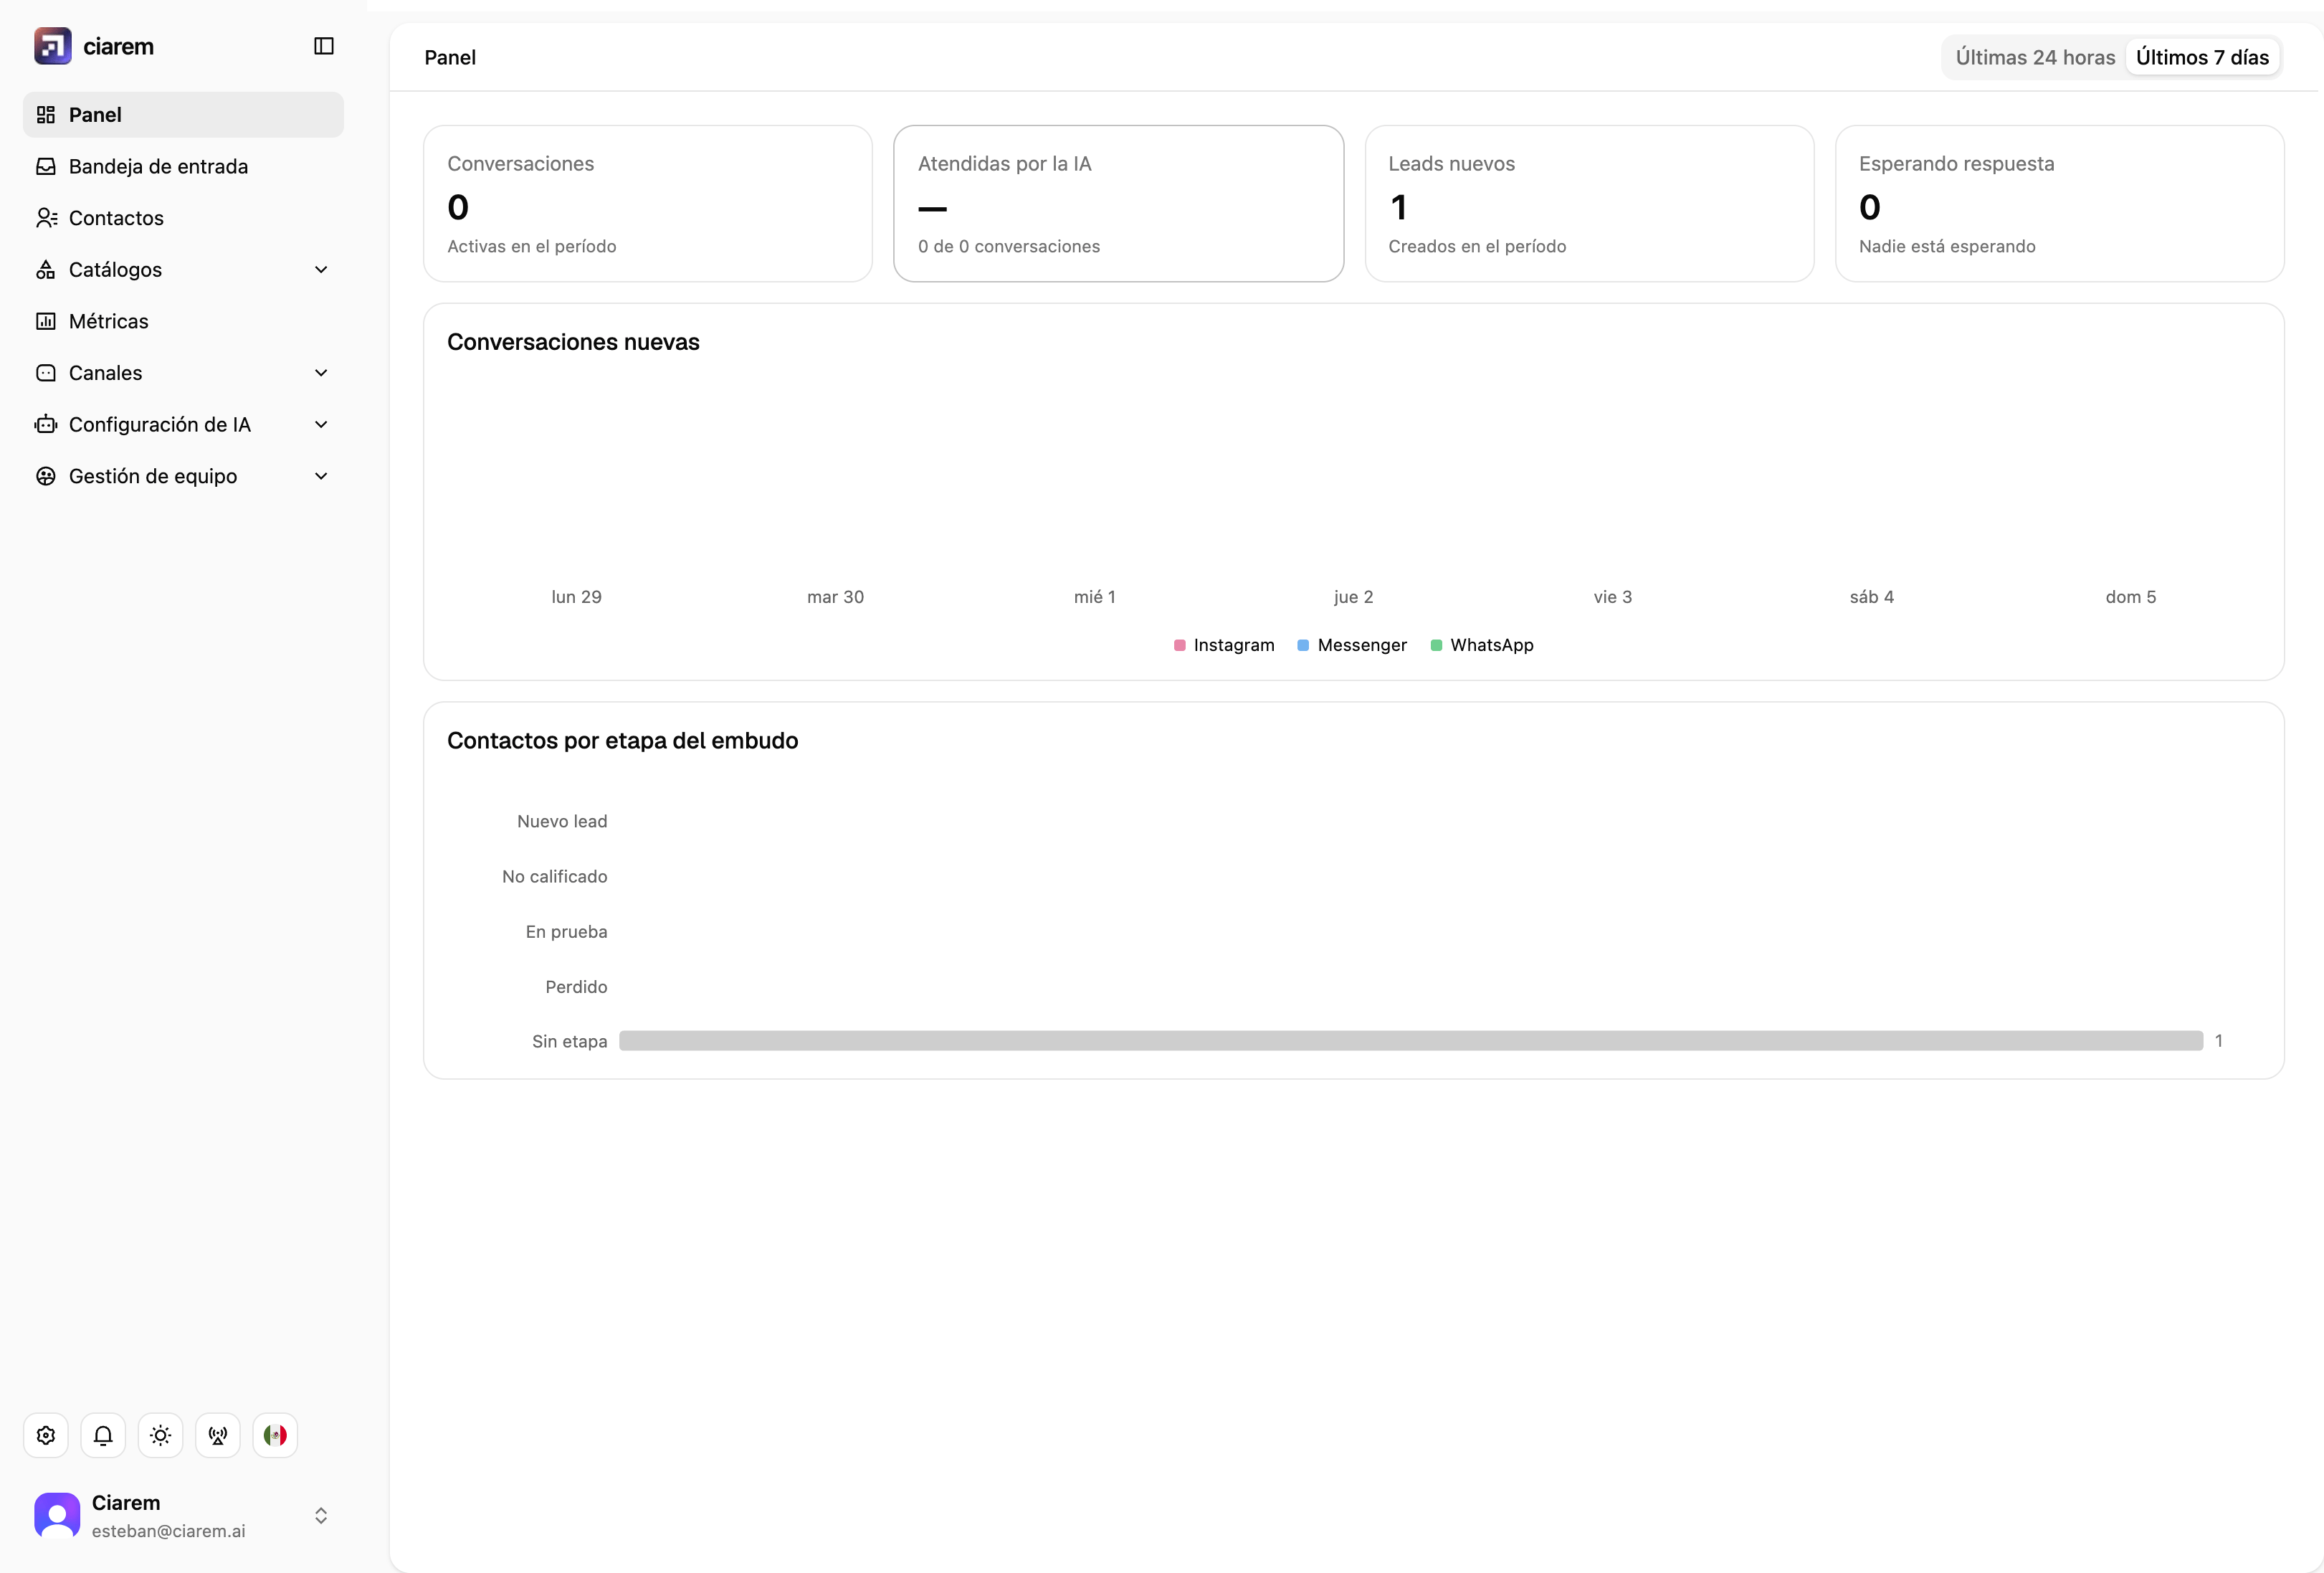
Task: Open the Conversaciones stat card
Action: click(x=648, y=203)
